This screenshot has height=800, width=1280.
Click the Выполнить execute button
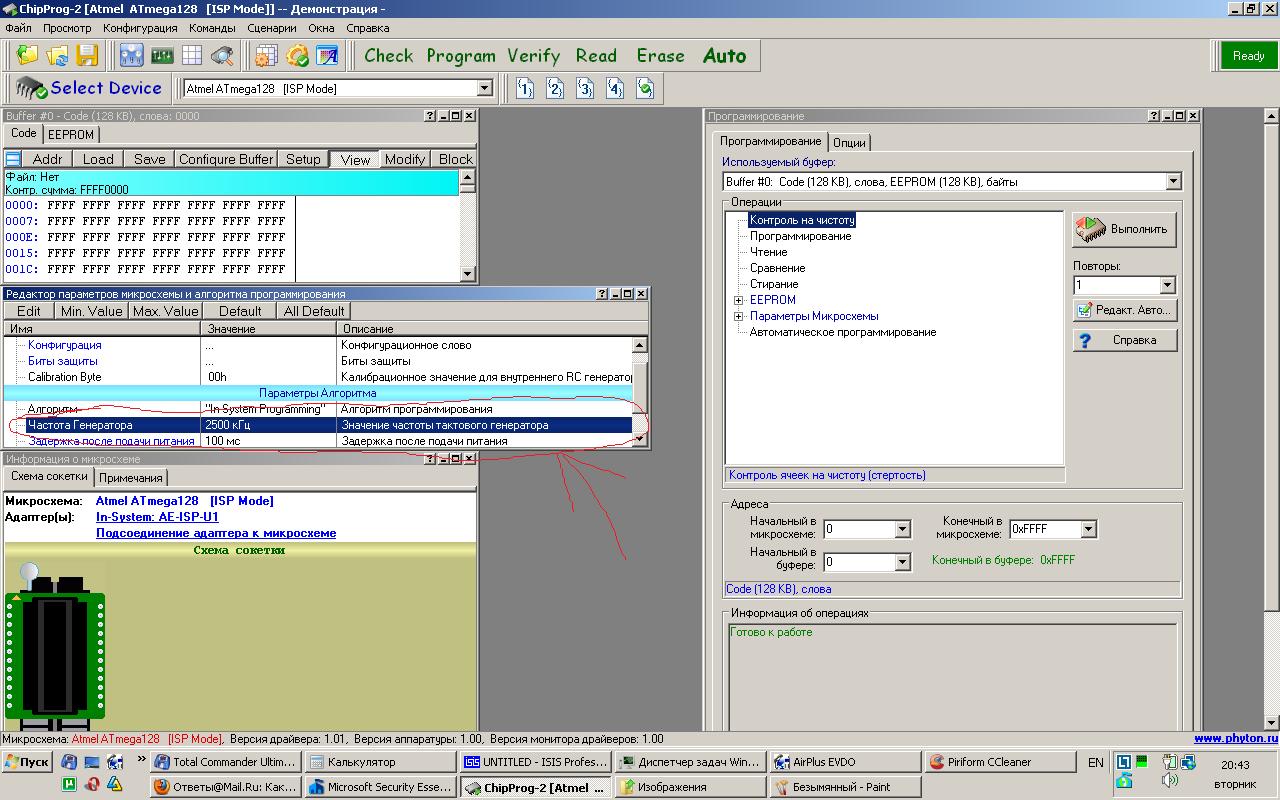[1124, 229]
